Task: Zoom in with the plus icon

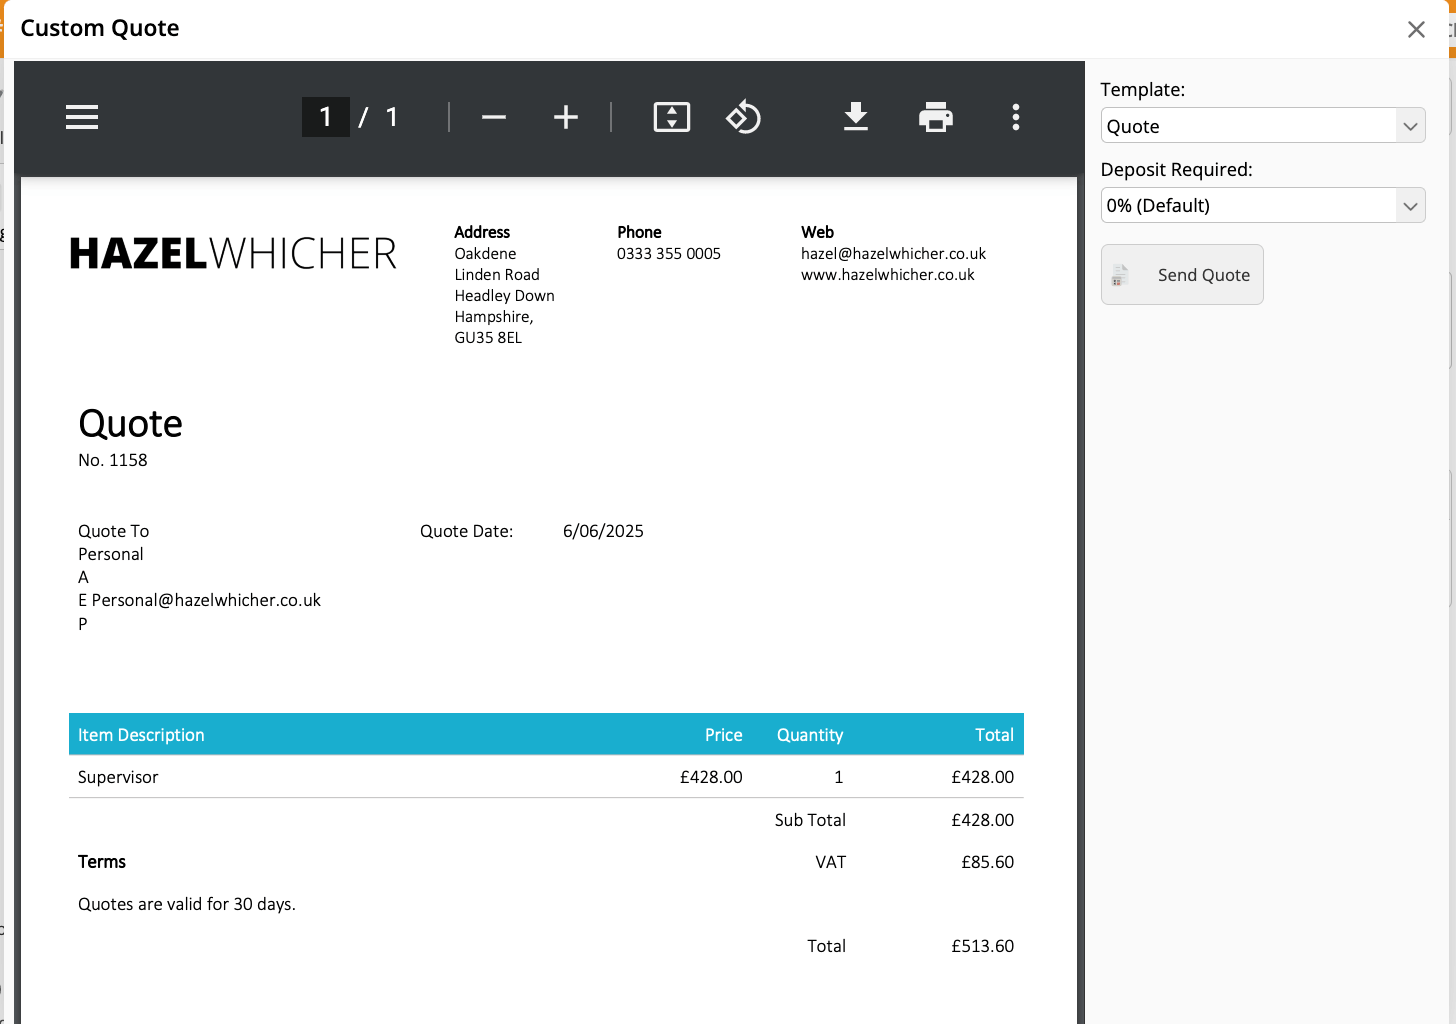Action: (566, 117)
